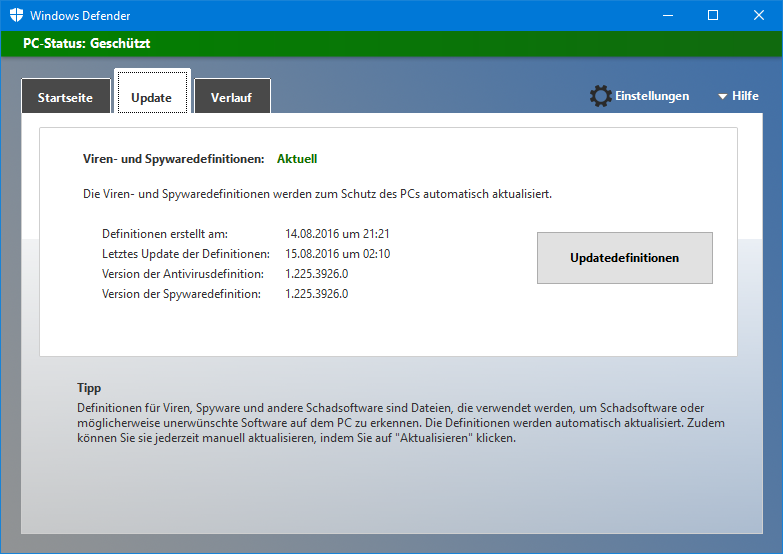
Task: Click the date '15.08.2016 um 02:10'
Action: coord(338,254)
